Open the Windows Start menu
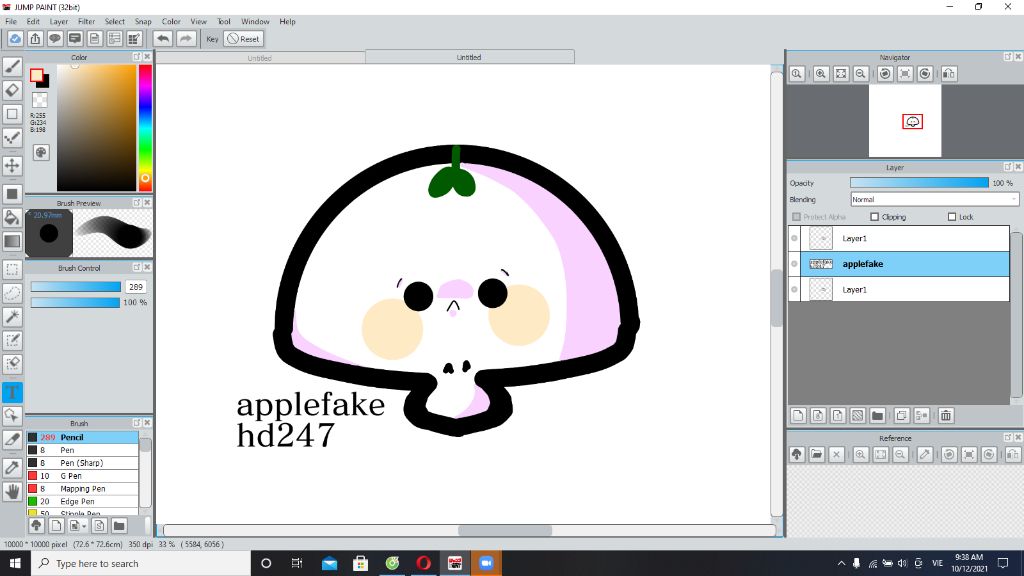The height and width of the screenshot is (576, 1024). 15,563
